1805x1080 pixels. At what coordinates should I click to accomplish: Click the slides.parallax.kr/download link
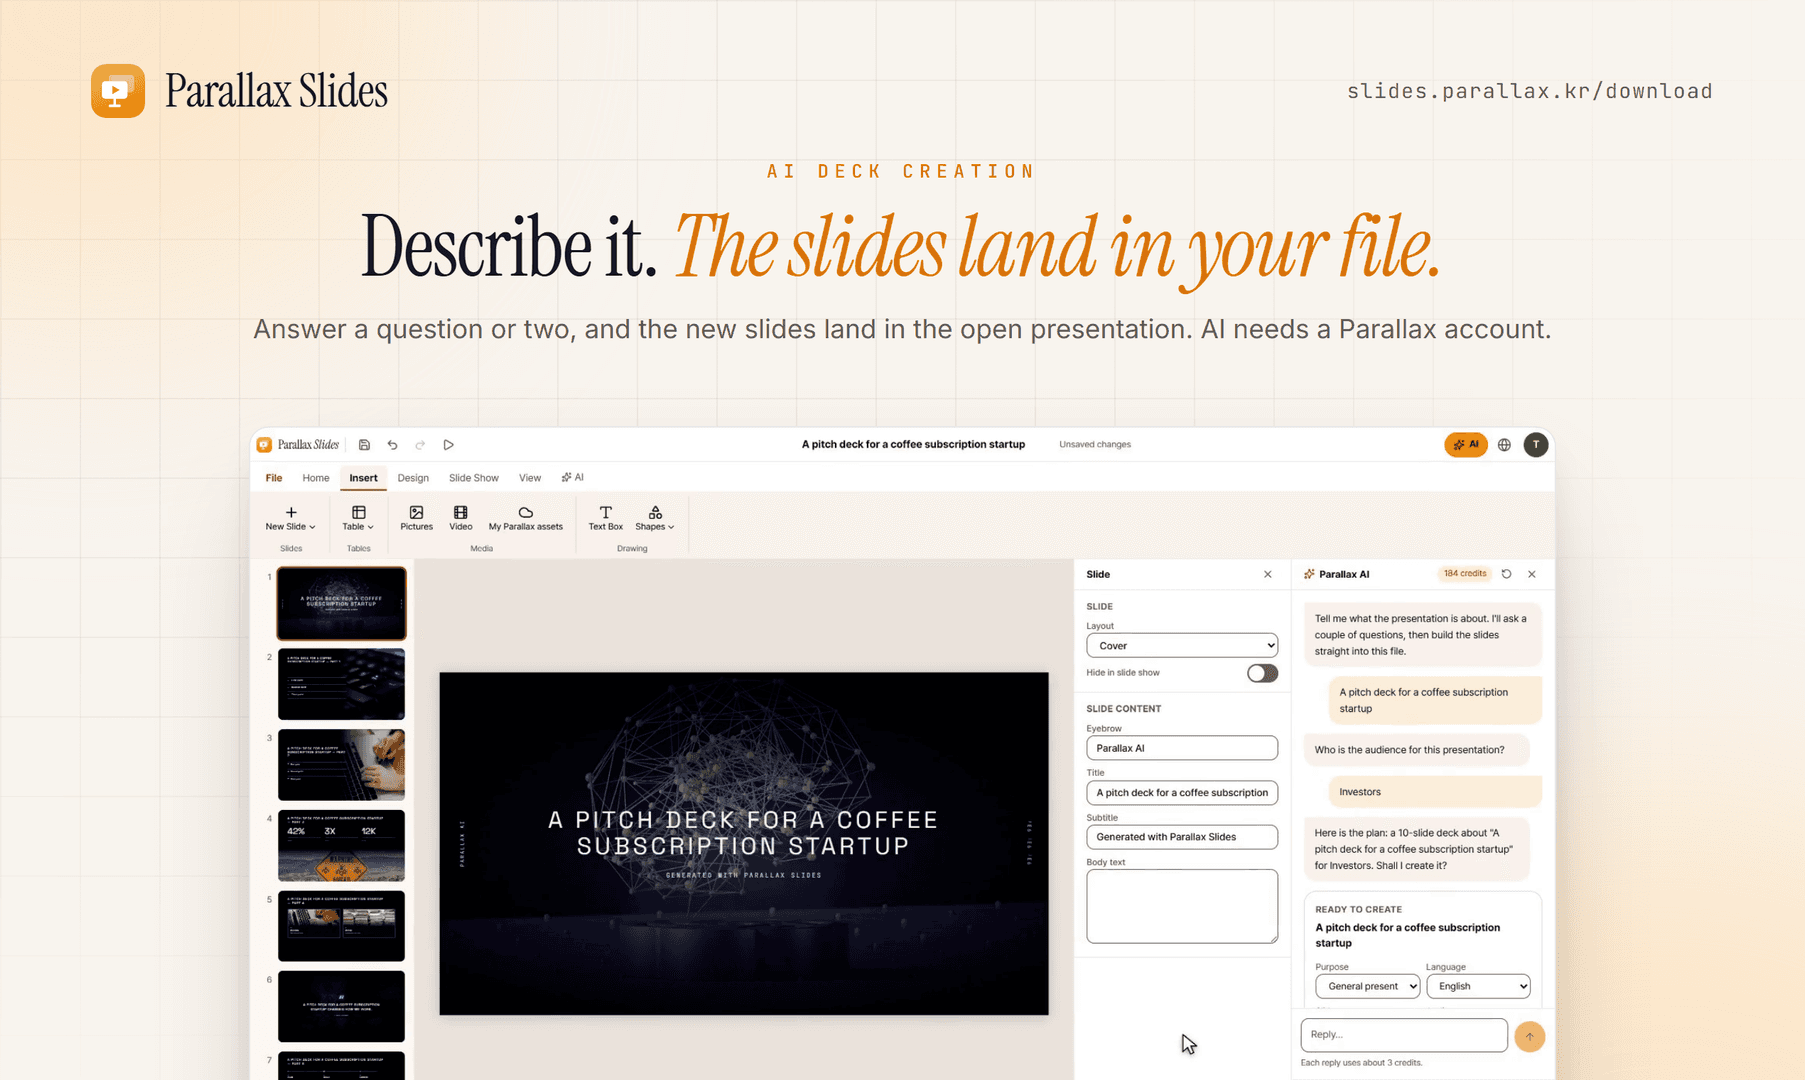[1529, 91]
